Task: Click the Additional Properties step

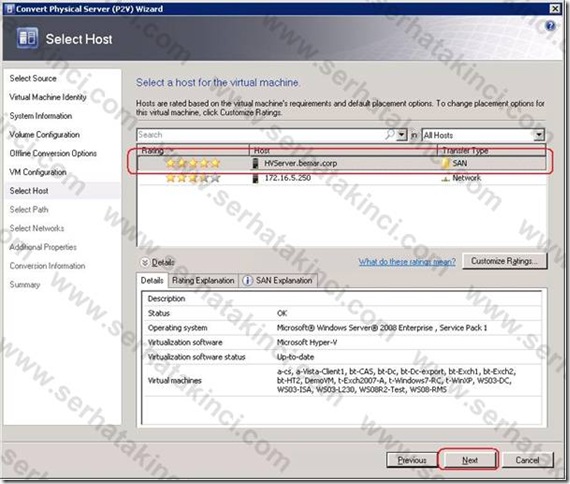Action: pyautogui.click(x=43, y=247)
